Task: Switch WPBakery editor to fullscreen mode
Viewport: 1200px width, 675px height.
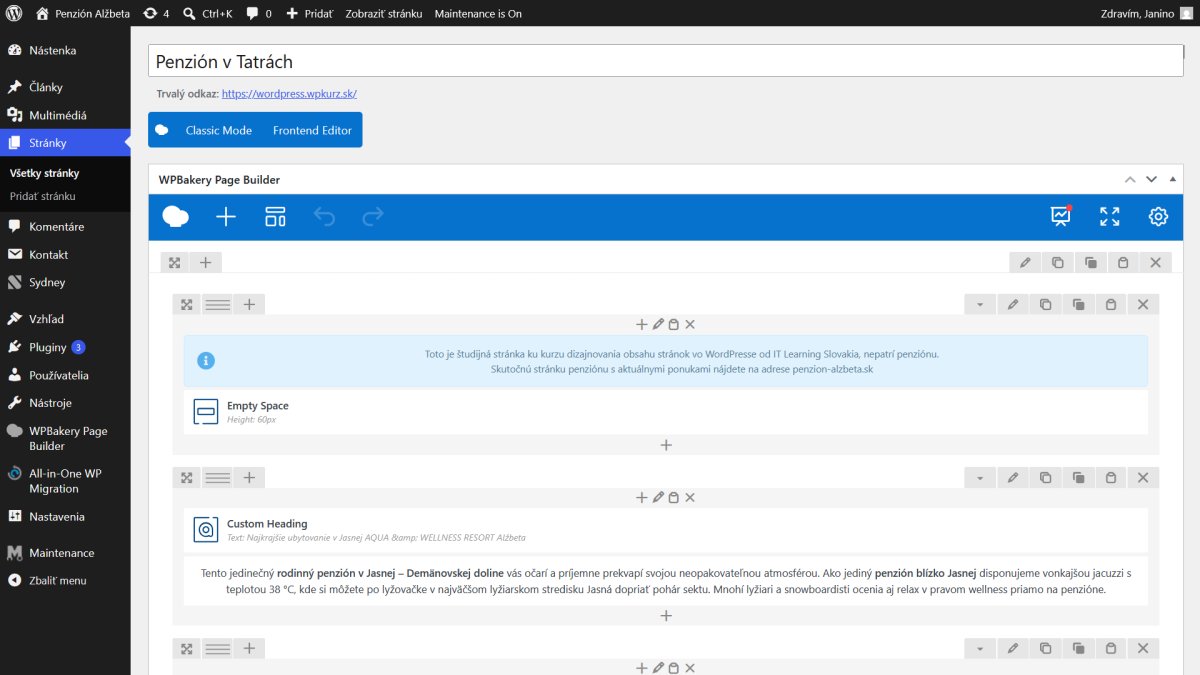Action: [1110, 217]
